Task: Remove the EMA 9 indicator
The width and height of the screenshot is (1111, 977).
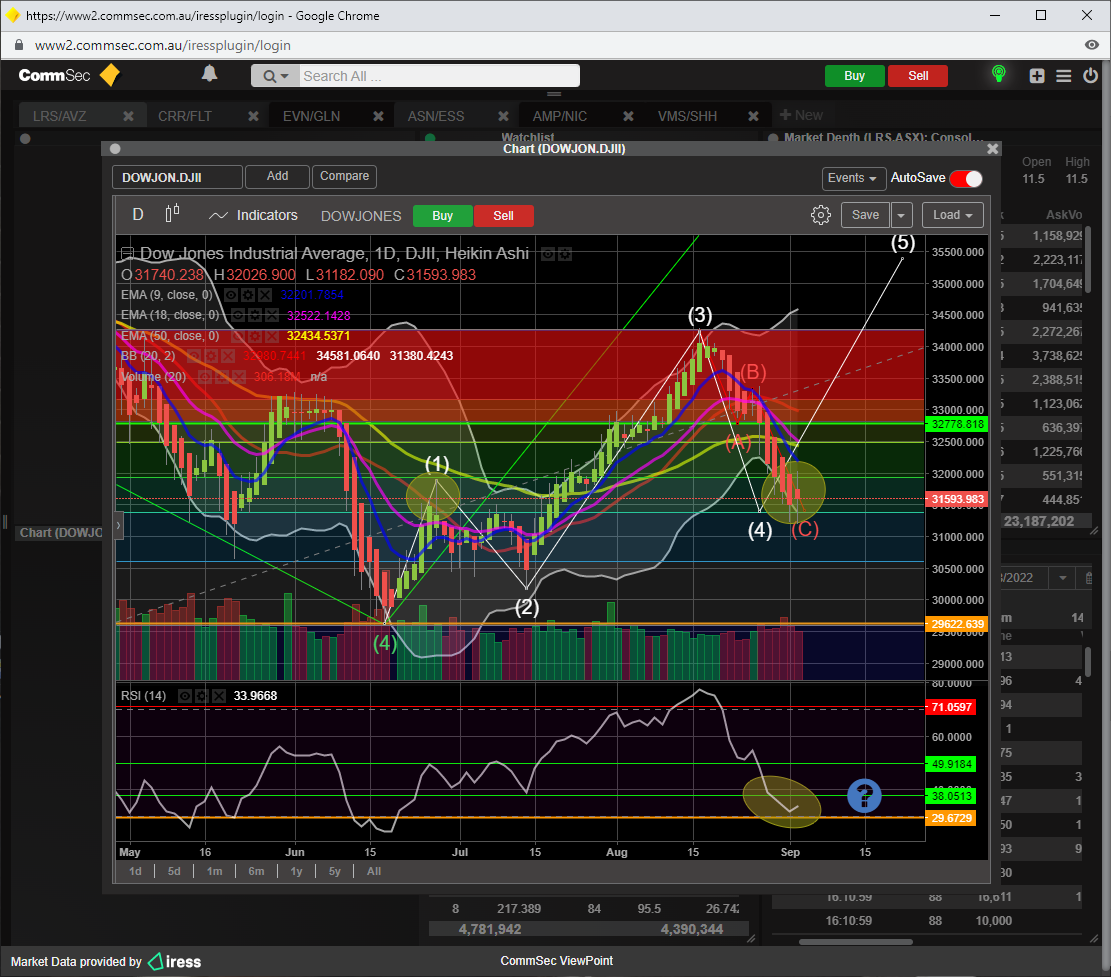Action: click(x=264, y=295)
